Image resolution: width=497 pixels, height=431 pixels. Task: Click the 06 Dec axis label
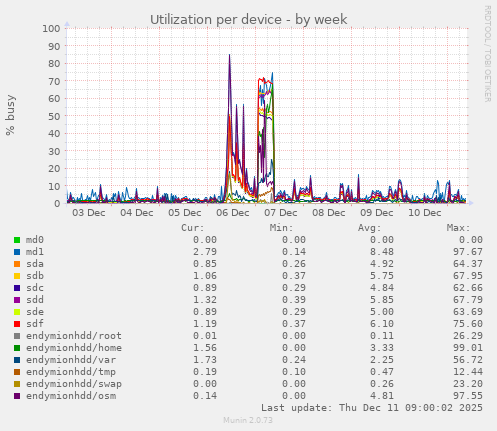tap(233, 213)
